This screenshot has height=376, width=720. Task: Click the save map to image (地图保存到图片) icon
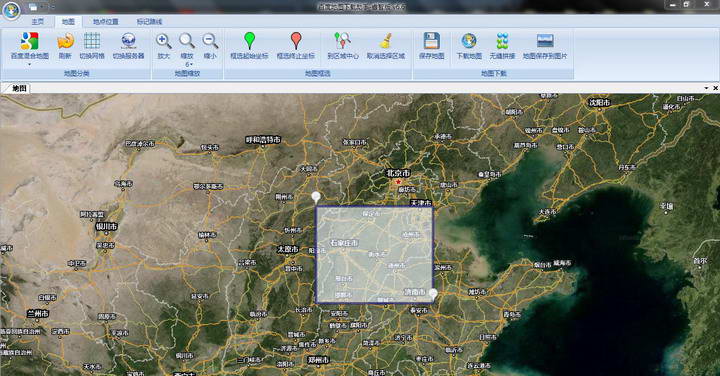[545, 41]
